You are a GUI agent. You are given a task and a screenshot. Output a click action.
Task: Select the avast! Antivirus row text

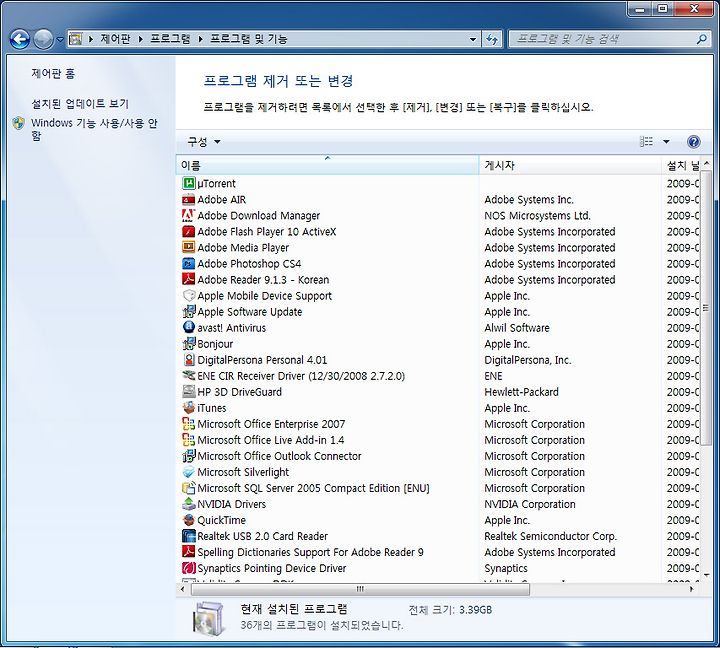tap(231, 328)
